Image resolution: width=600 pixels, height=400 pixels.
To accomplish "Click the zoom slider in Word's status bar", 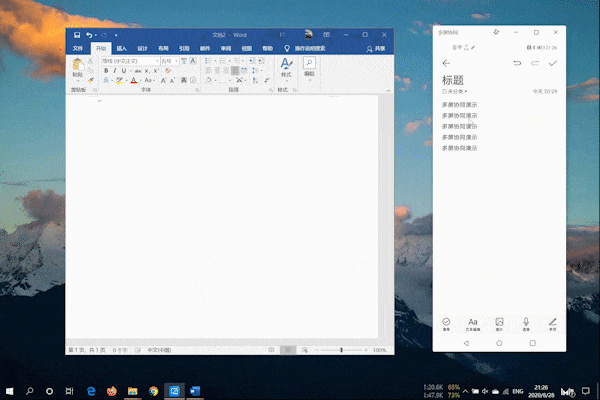I will pos(341,350).
